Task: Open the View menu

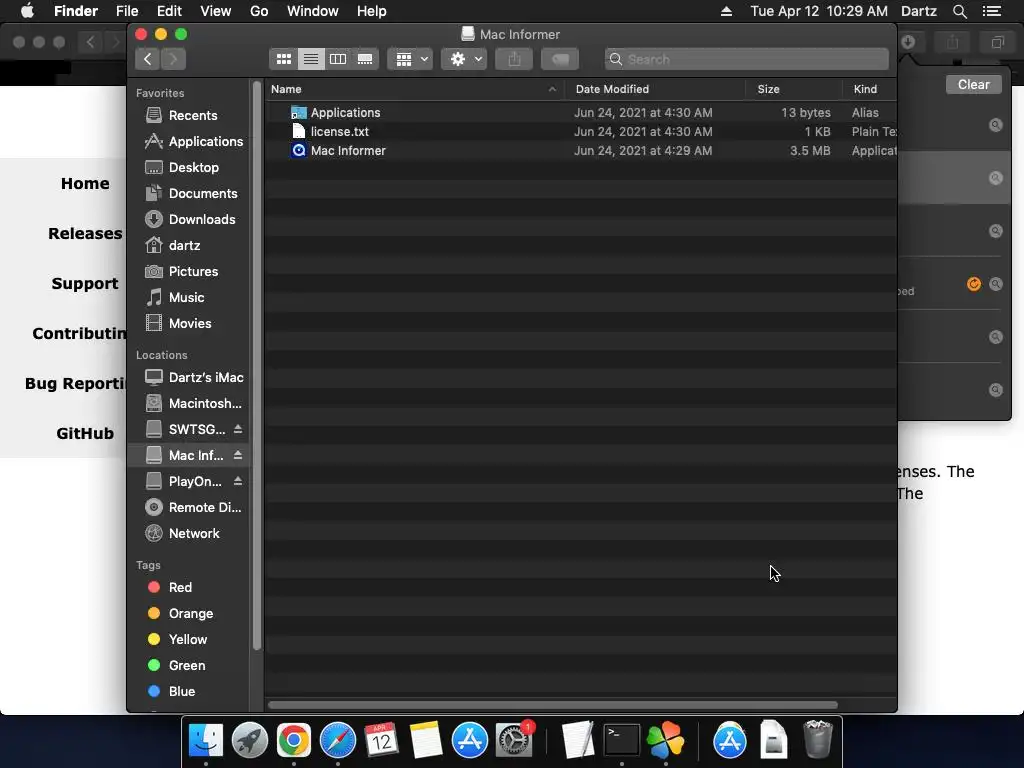Action: tap(216, 11)
